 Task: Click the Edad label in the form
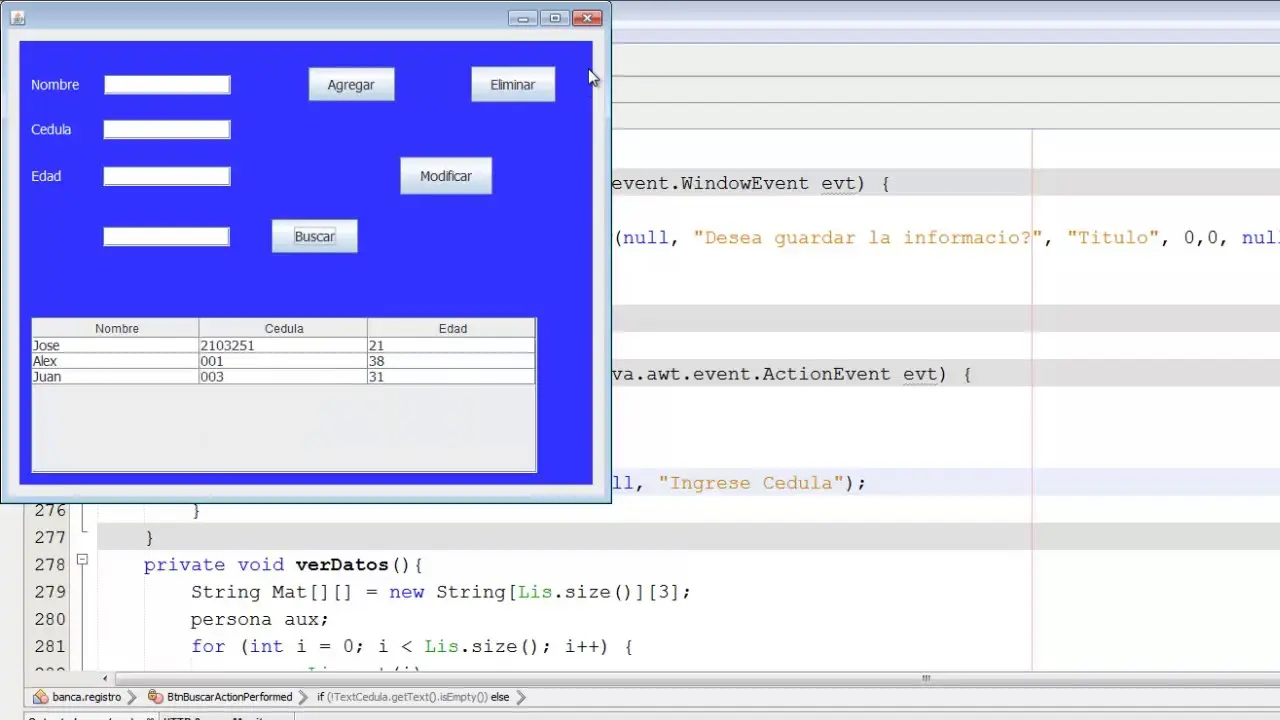[x=46, y=176]
